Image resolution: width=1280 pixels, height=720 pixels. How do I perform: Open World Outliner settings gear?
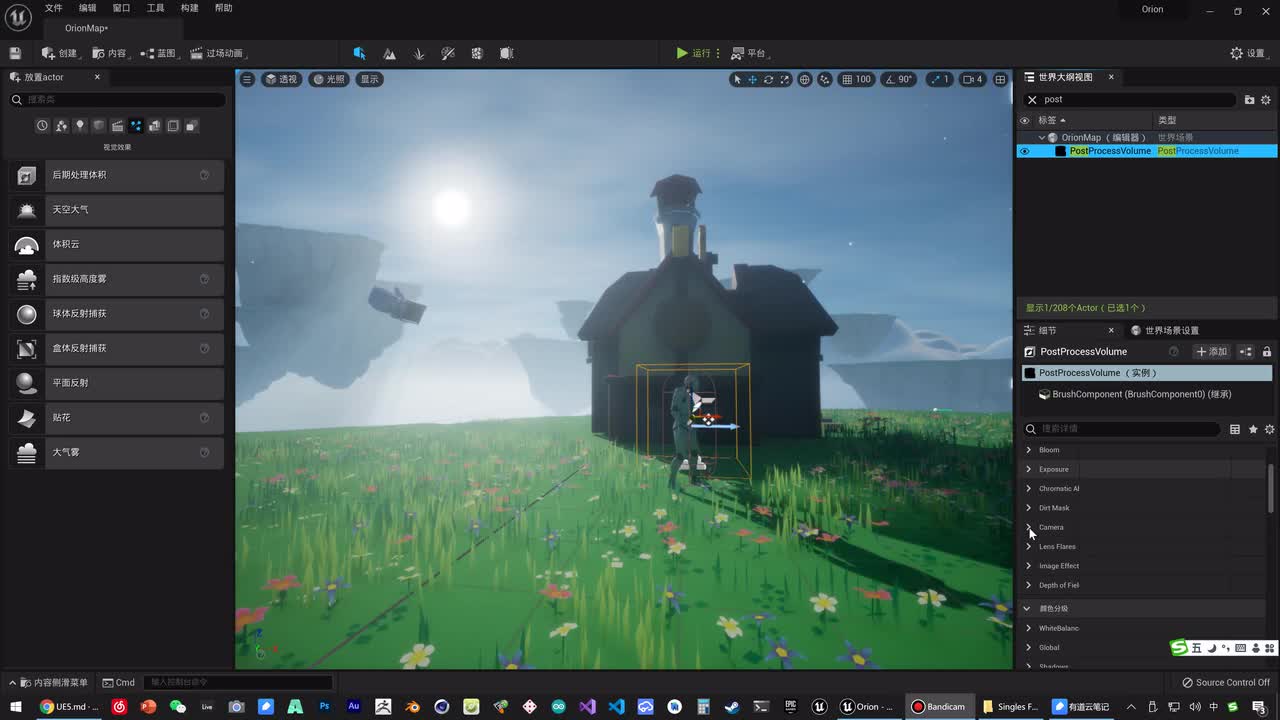pos(1265,100)
